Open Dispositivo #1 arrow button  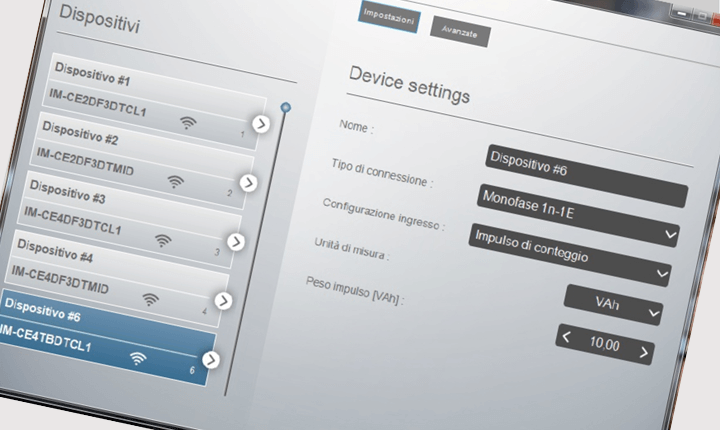pyautogui.click(x=260, y=124)
